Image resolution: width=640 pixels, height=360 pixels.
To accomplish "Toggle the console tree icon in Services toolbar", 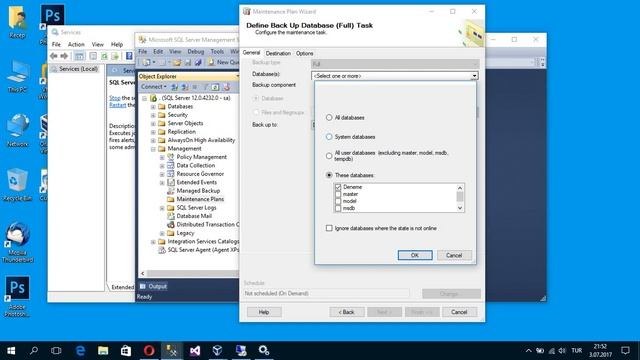I will click(x=80, y=56).
